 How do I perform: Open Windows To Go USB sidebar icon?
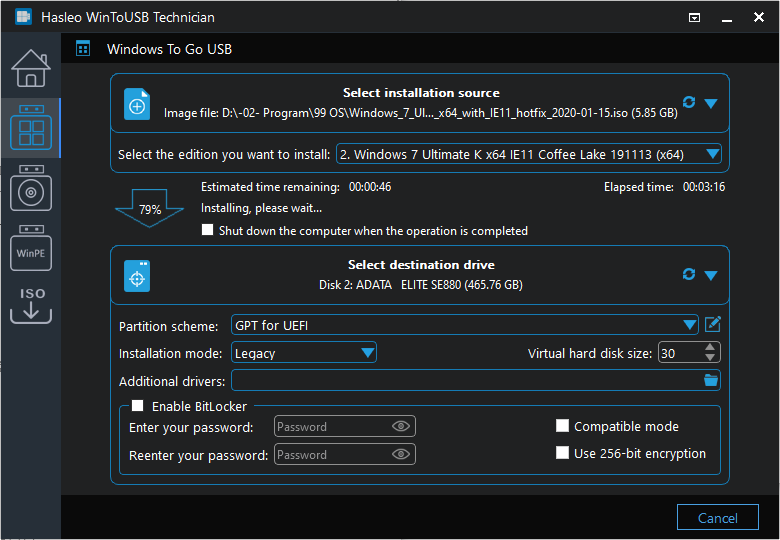tap(31, 128)
